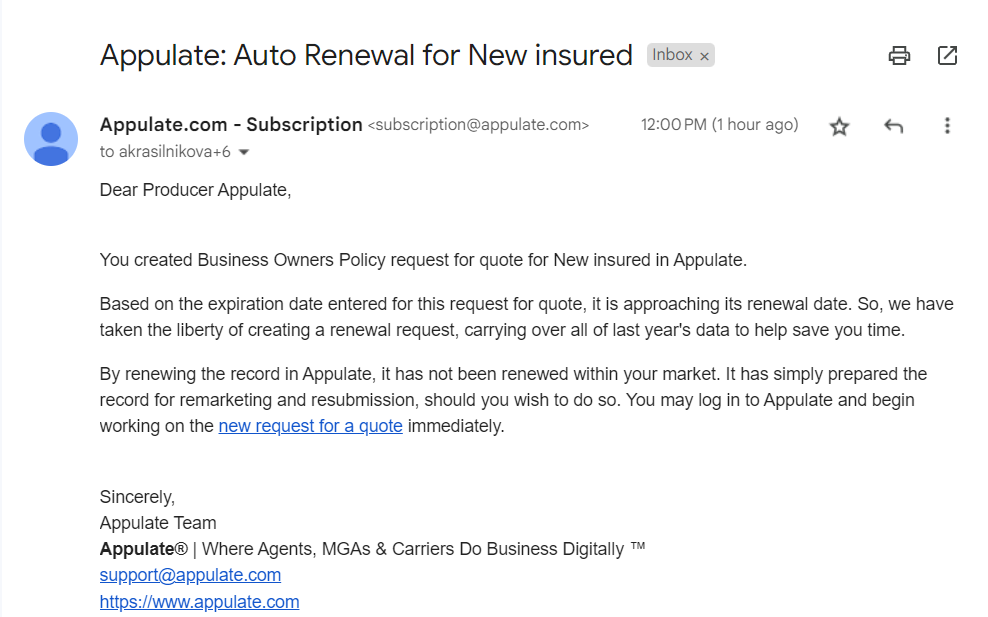
Task: Visit the https://www.appulate.com link
Action: click(199, 602)
